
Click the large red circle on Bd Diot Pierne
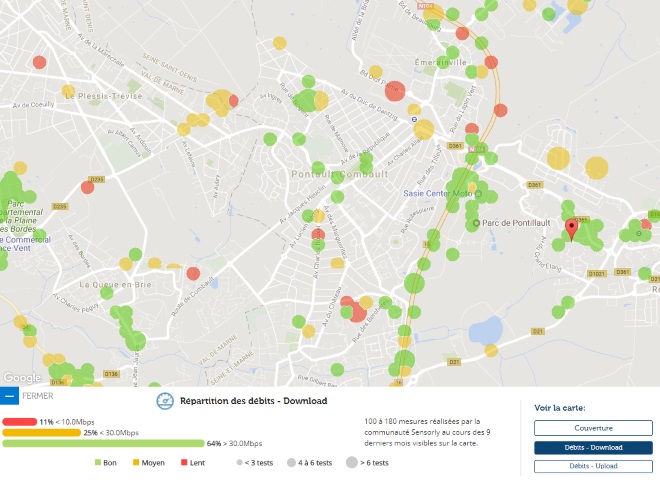click(394, 92)
